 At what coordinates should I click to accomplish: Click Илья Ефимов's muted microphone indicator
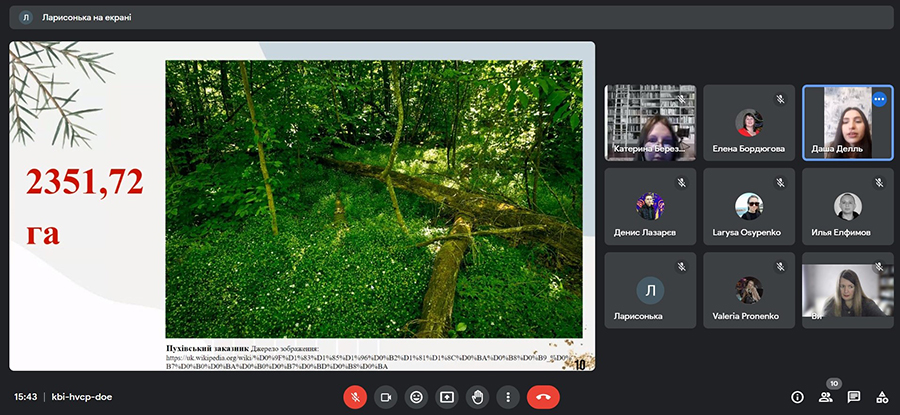pos(877,182)
